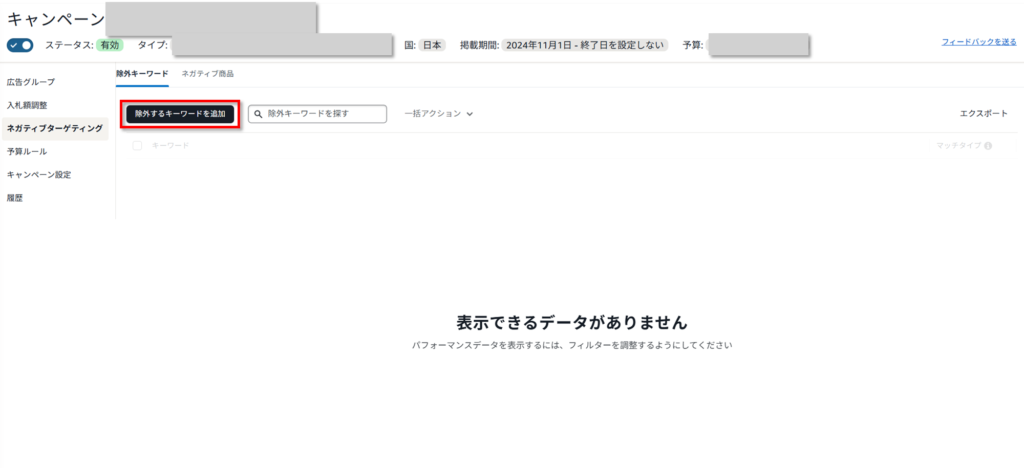Open the 一括アクション dropdown

point(438,114)
